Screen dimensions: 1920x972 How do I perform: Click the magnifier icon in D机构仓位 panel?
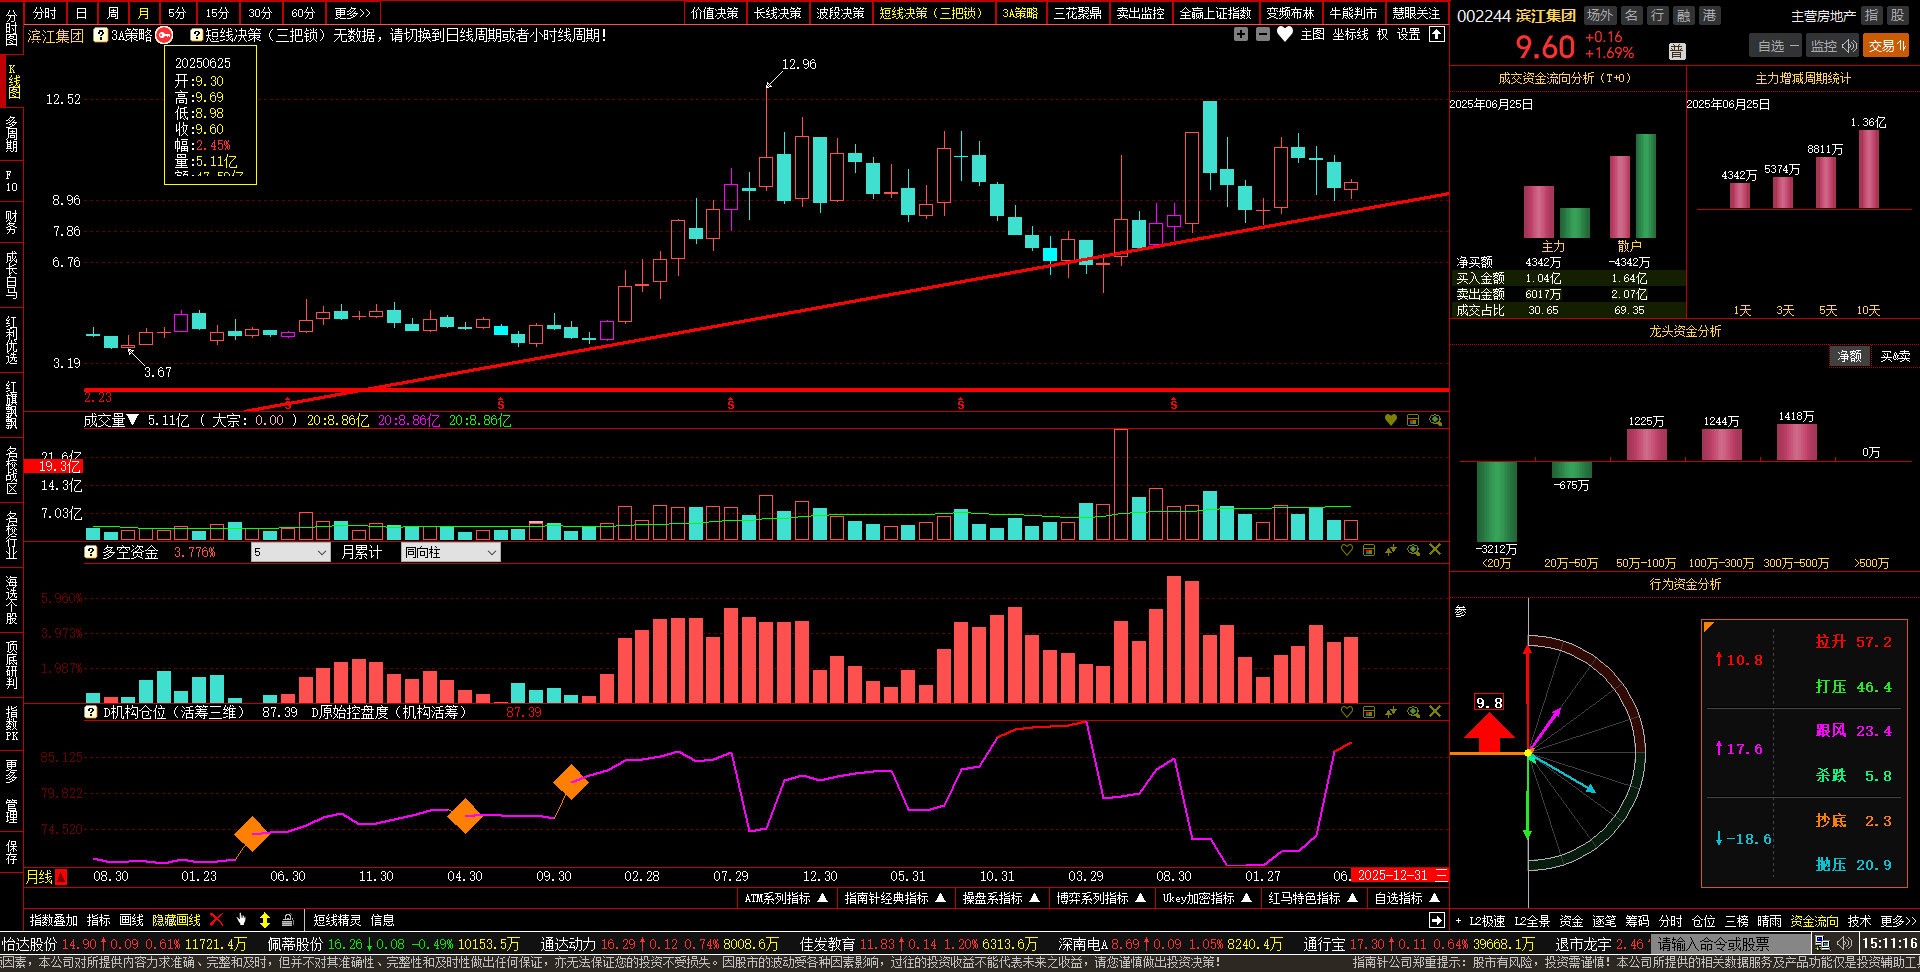1413,712
